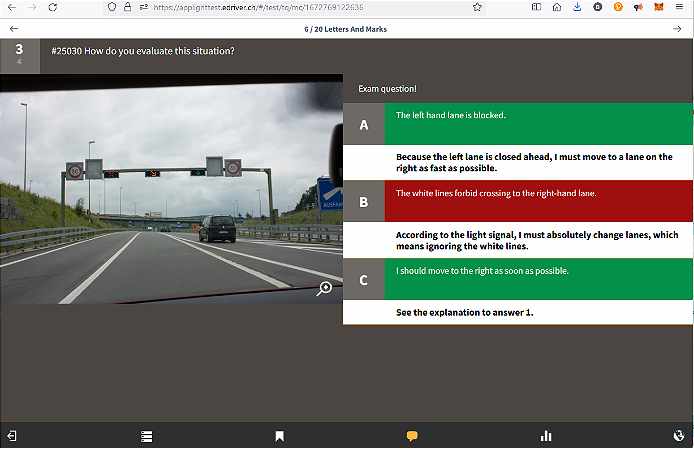This screenshot has height=449, width=694.
Task: Click the question text #25030
Action: [x=143, y=51]
